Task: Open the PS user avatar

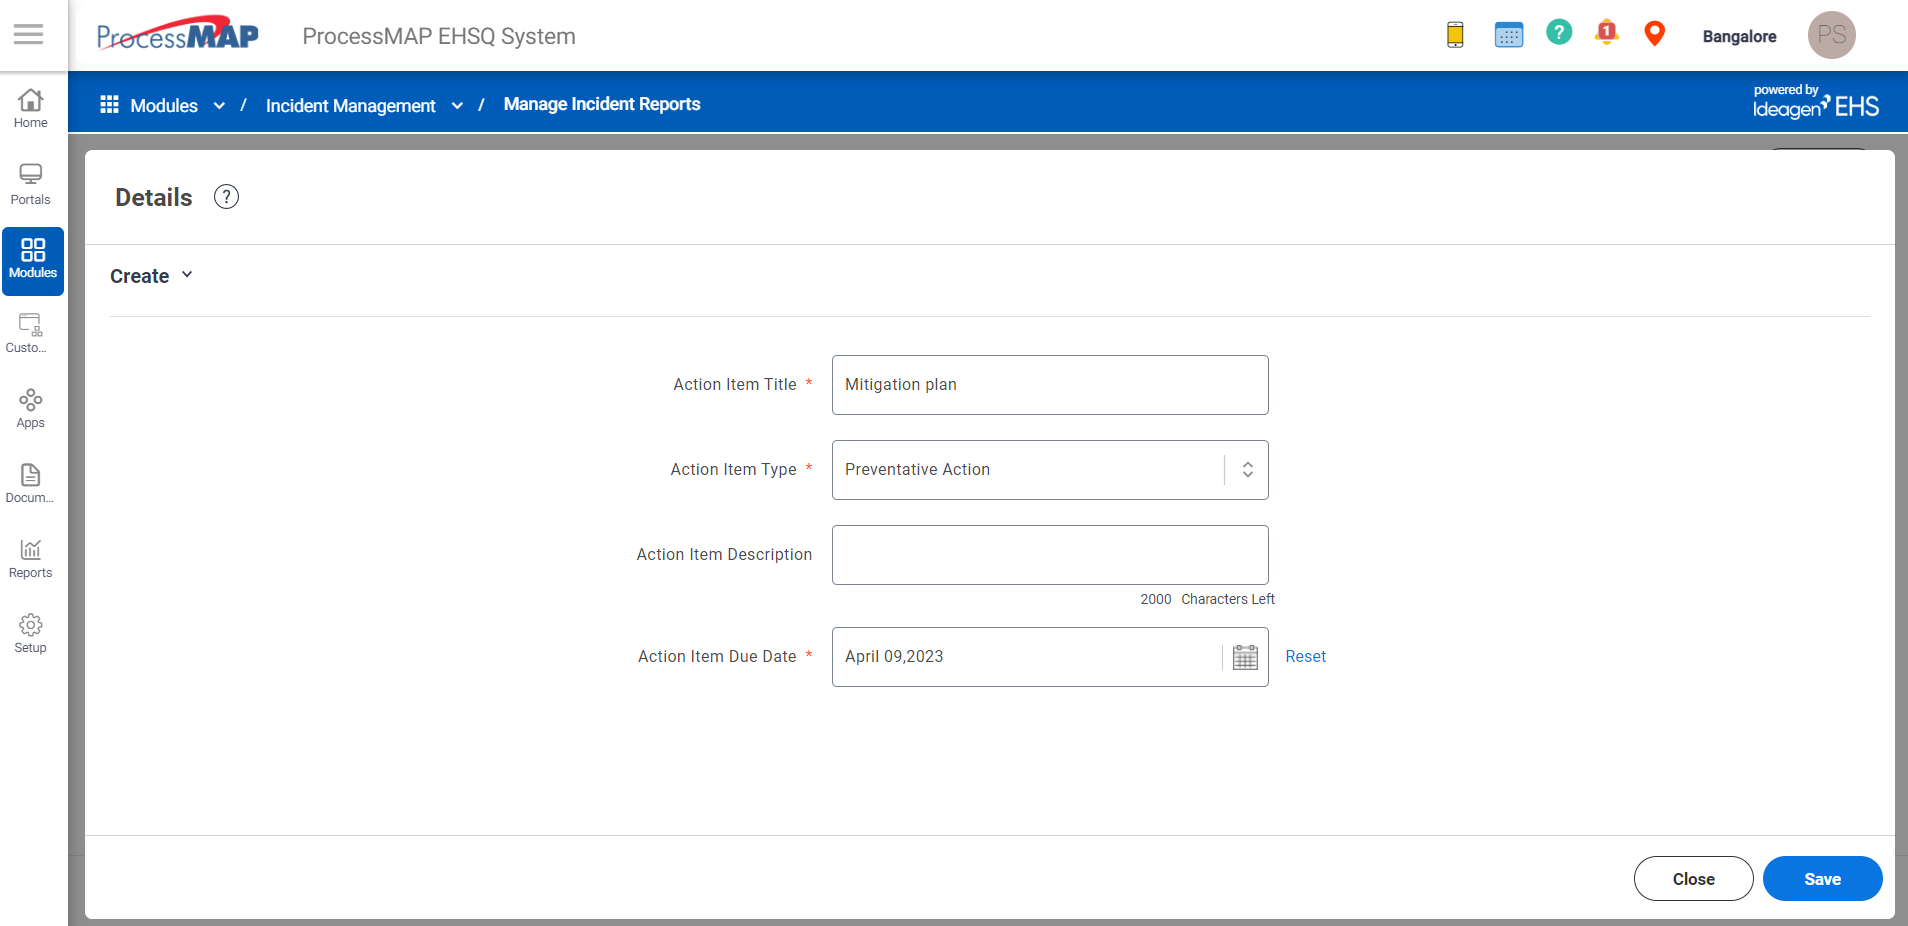Action: pos(1831,35)
